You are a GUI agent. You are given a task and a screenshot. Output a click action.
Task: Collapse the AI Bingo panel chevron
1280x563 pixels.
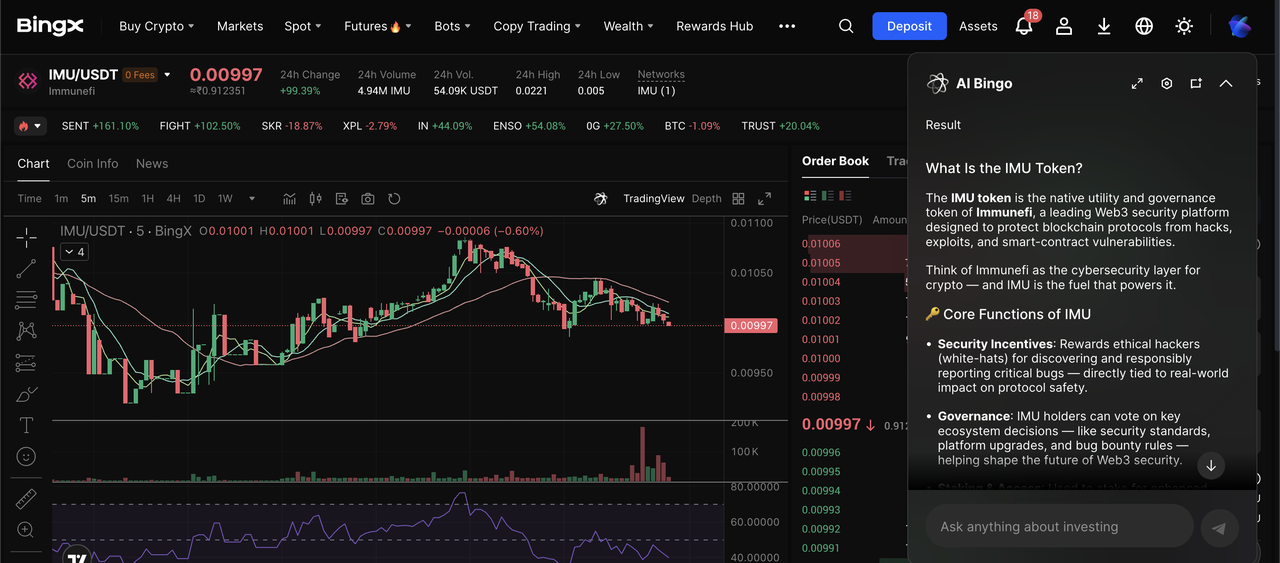1226,84
